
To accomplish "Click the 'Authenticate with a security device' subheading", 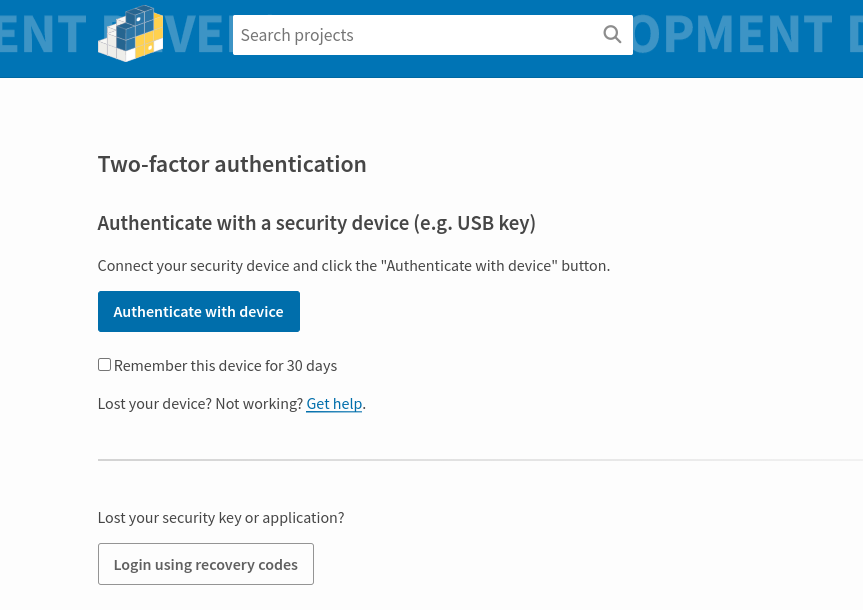I will click(316, 223).
